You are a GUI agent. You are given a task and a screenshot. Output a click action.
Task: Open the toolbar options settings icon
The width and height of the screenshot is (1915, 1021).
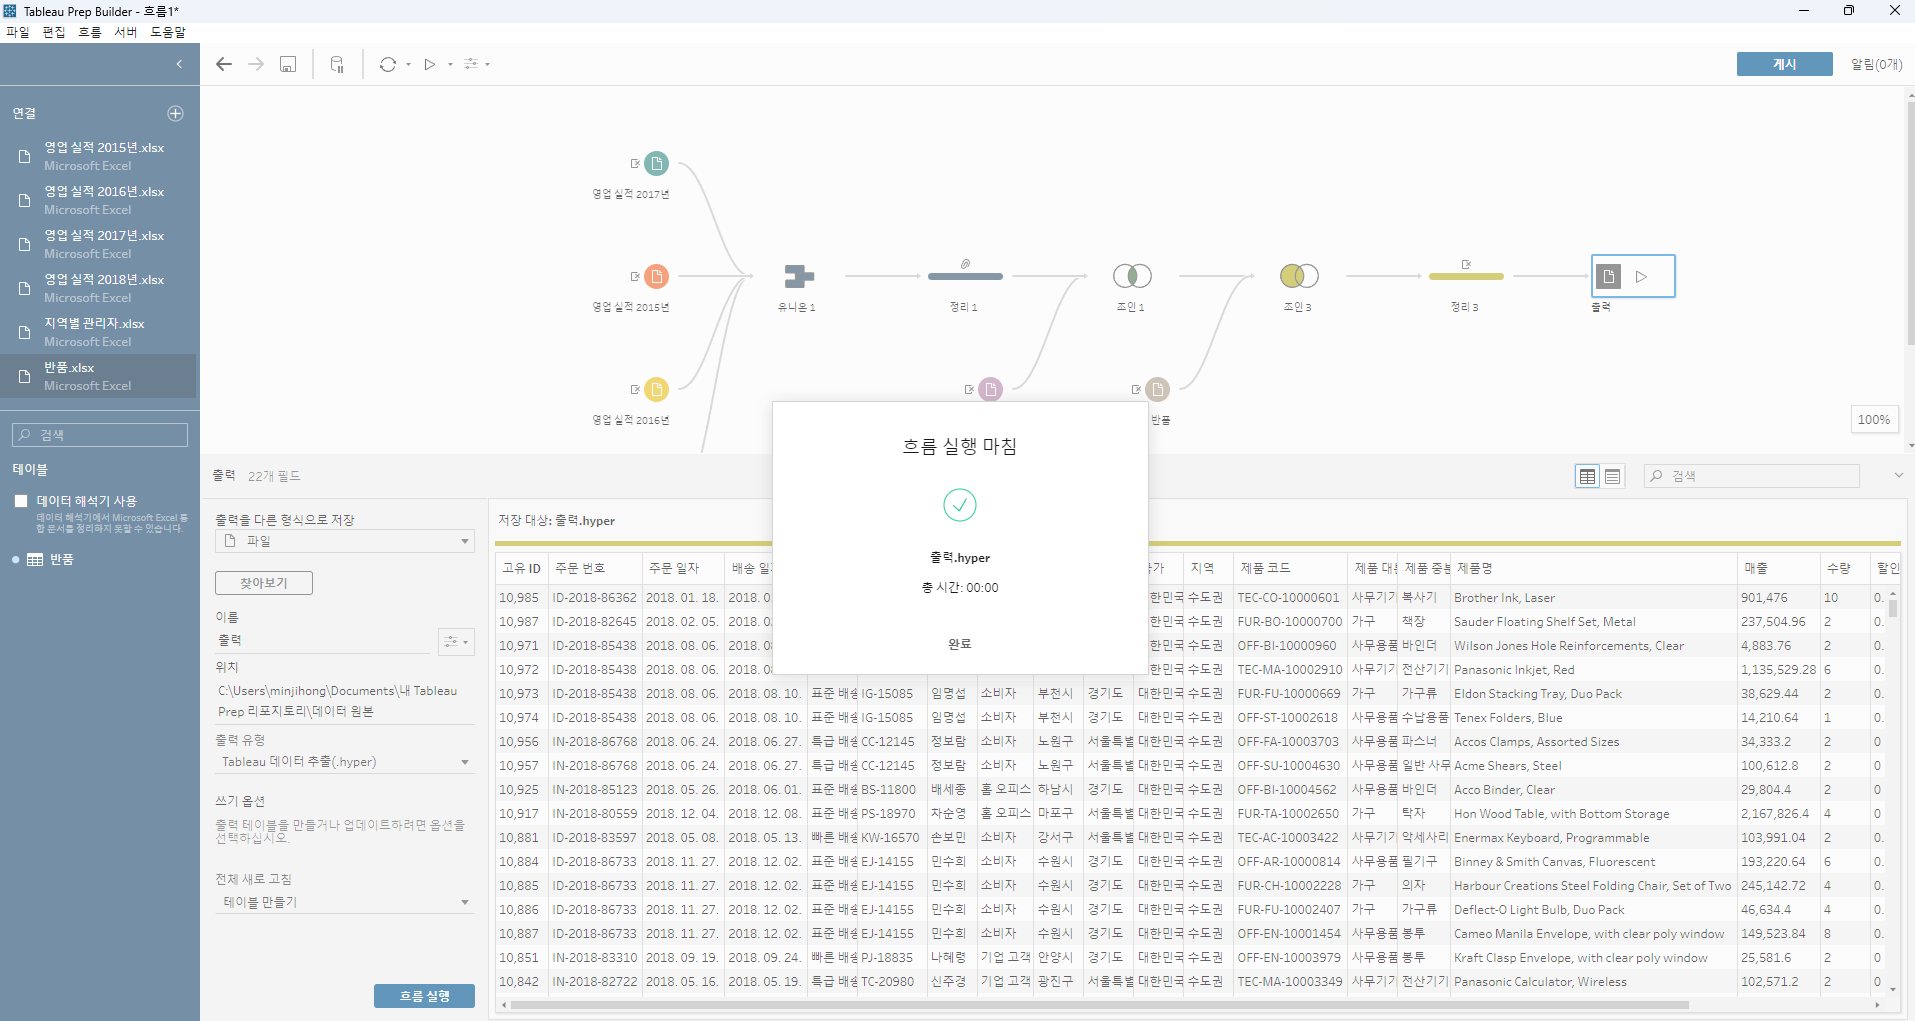[x=471, y=64]
